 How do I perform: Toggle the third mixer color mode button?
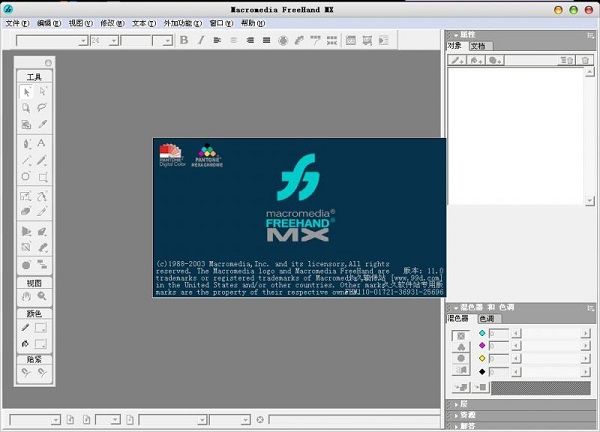tap(461, 358)
